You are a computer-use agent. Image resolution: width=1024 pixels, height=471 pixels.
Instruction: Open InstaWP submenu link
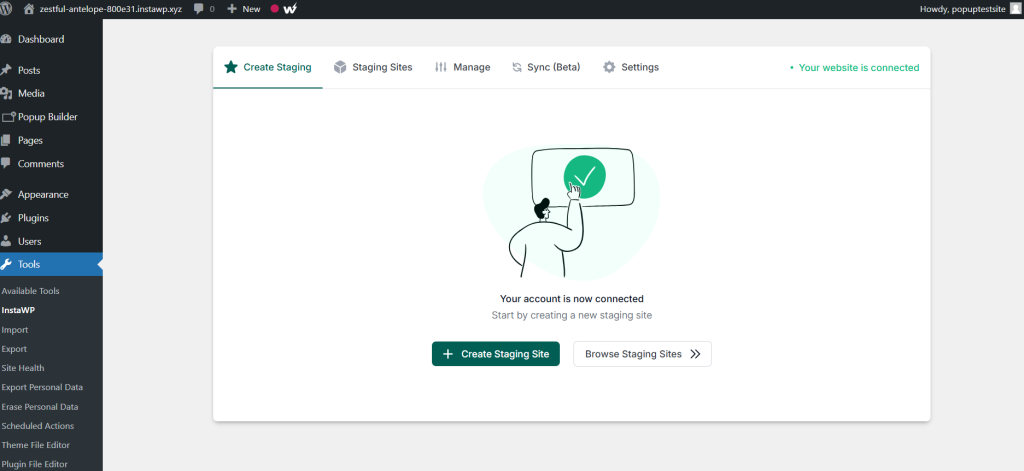(18, 310)
